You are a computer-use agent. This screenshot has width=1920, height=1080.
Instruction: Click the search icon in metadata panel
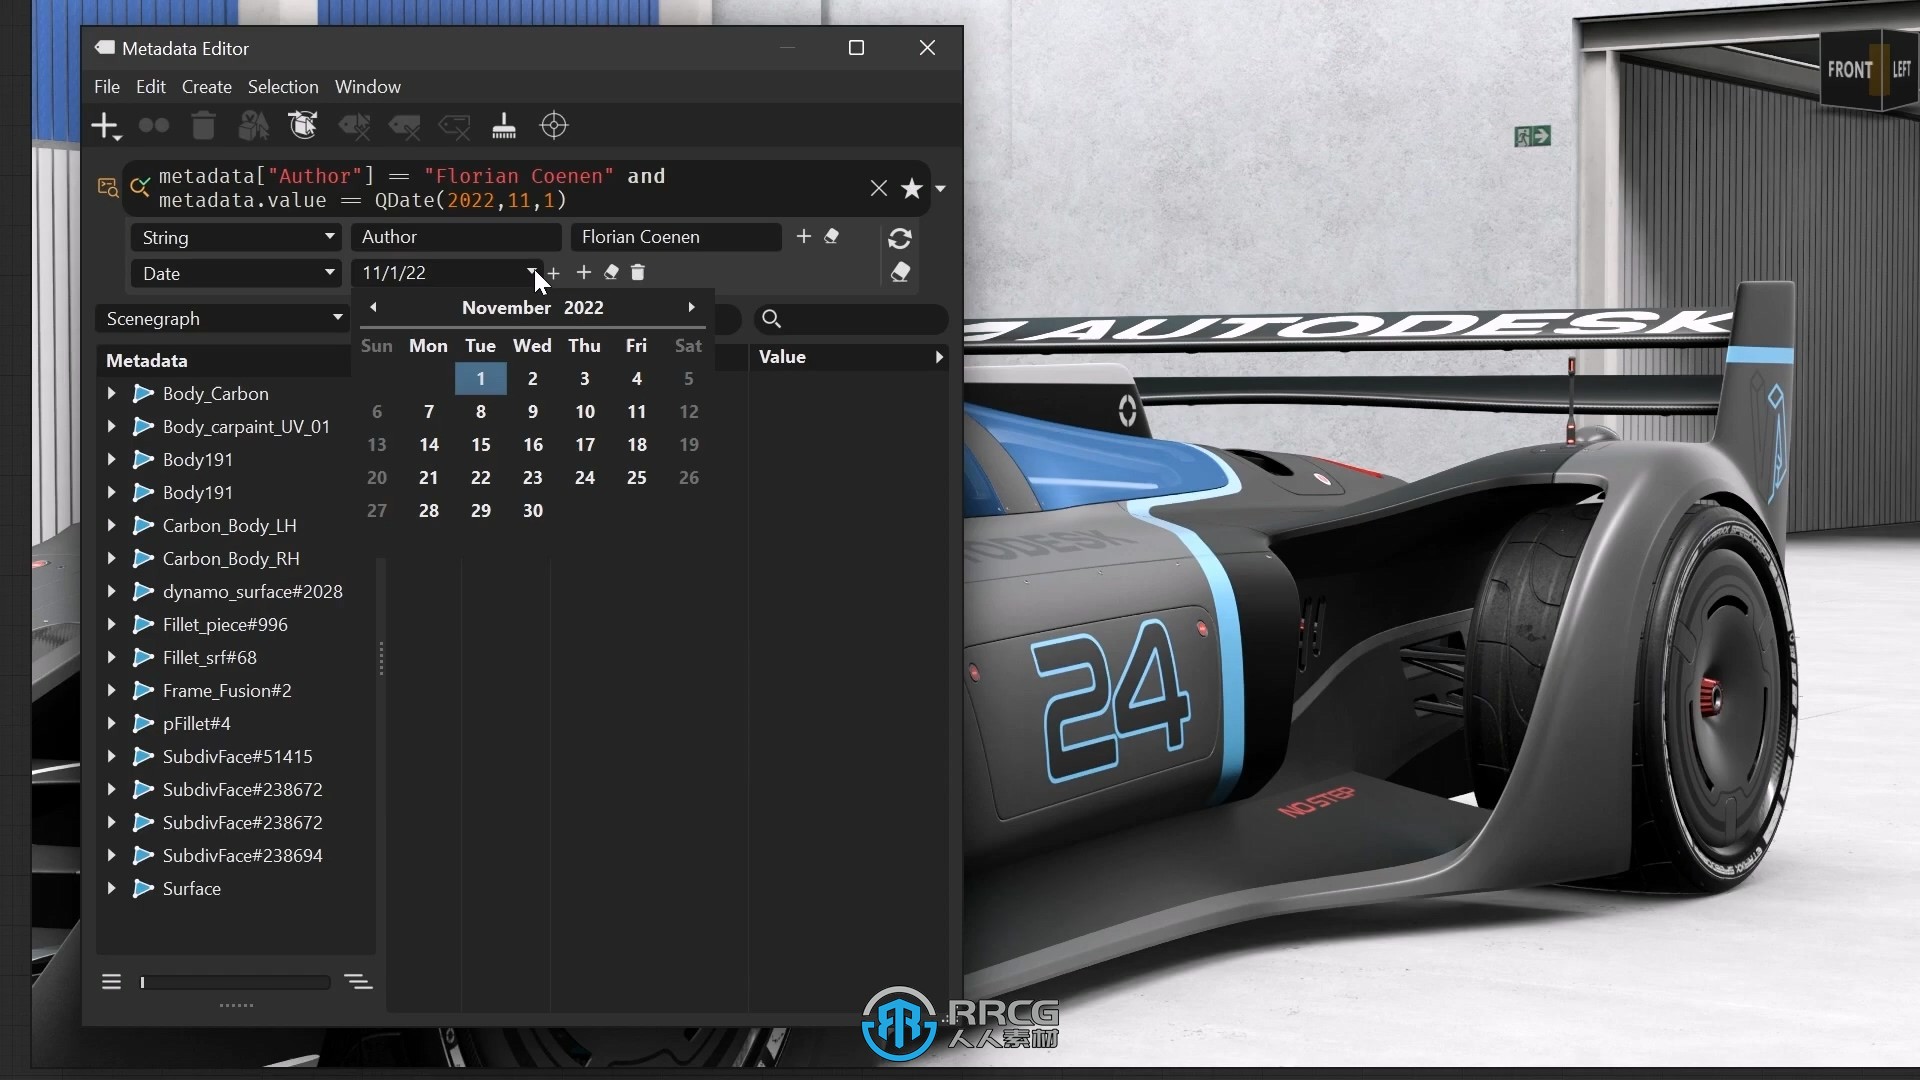[x=771, y=318]
